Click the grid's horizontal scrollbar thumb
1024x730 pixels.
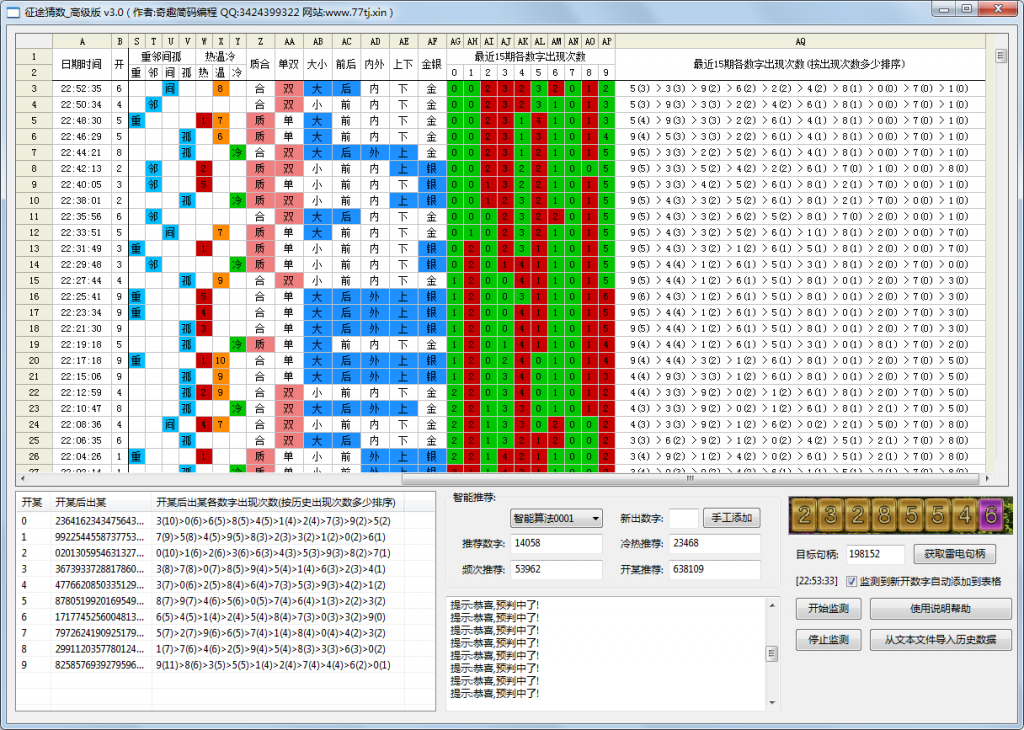pos(690,479)
